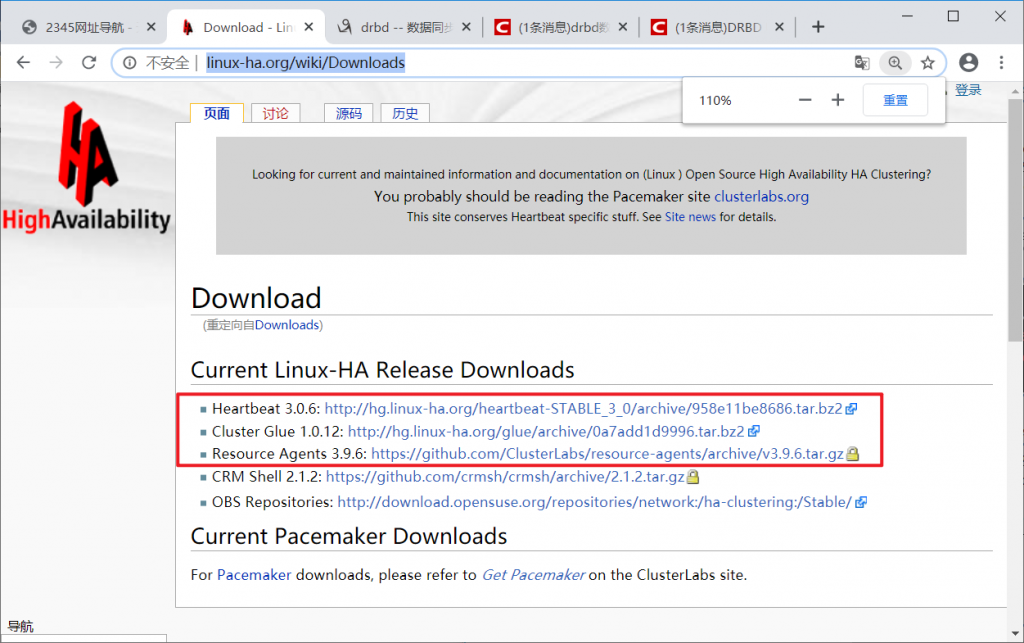Click the HighAvailability logo
The height and width of the screenshot is (643, 1024).
coord(86,168)
